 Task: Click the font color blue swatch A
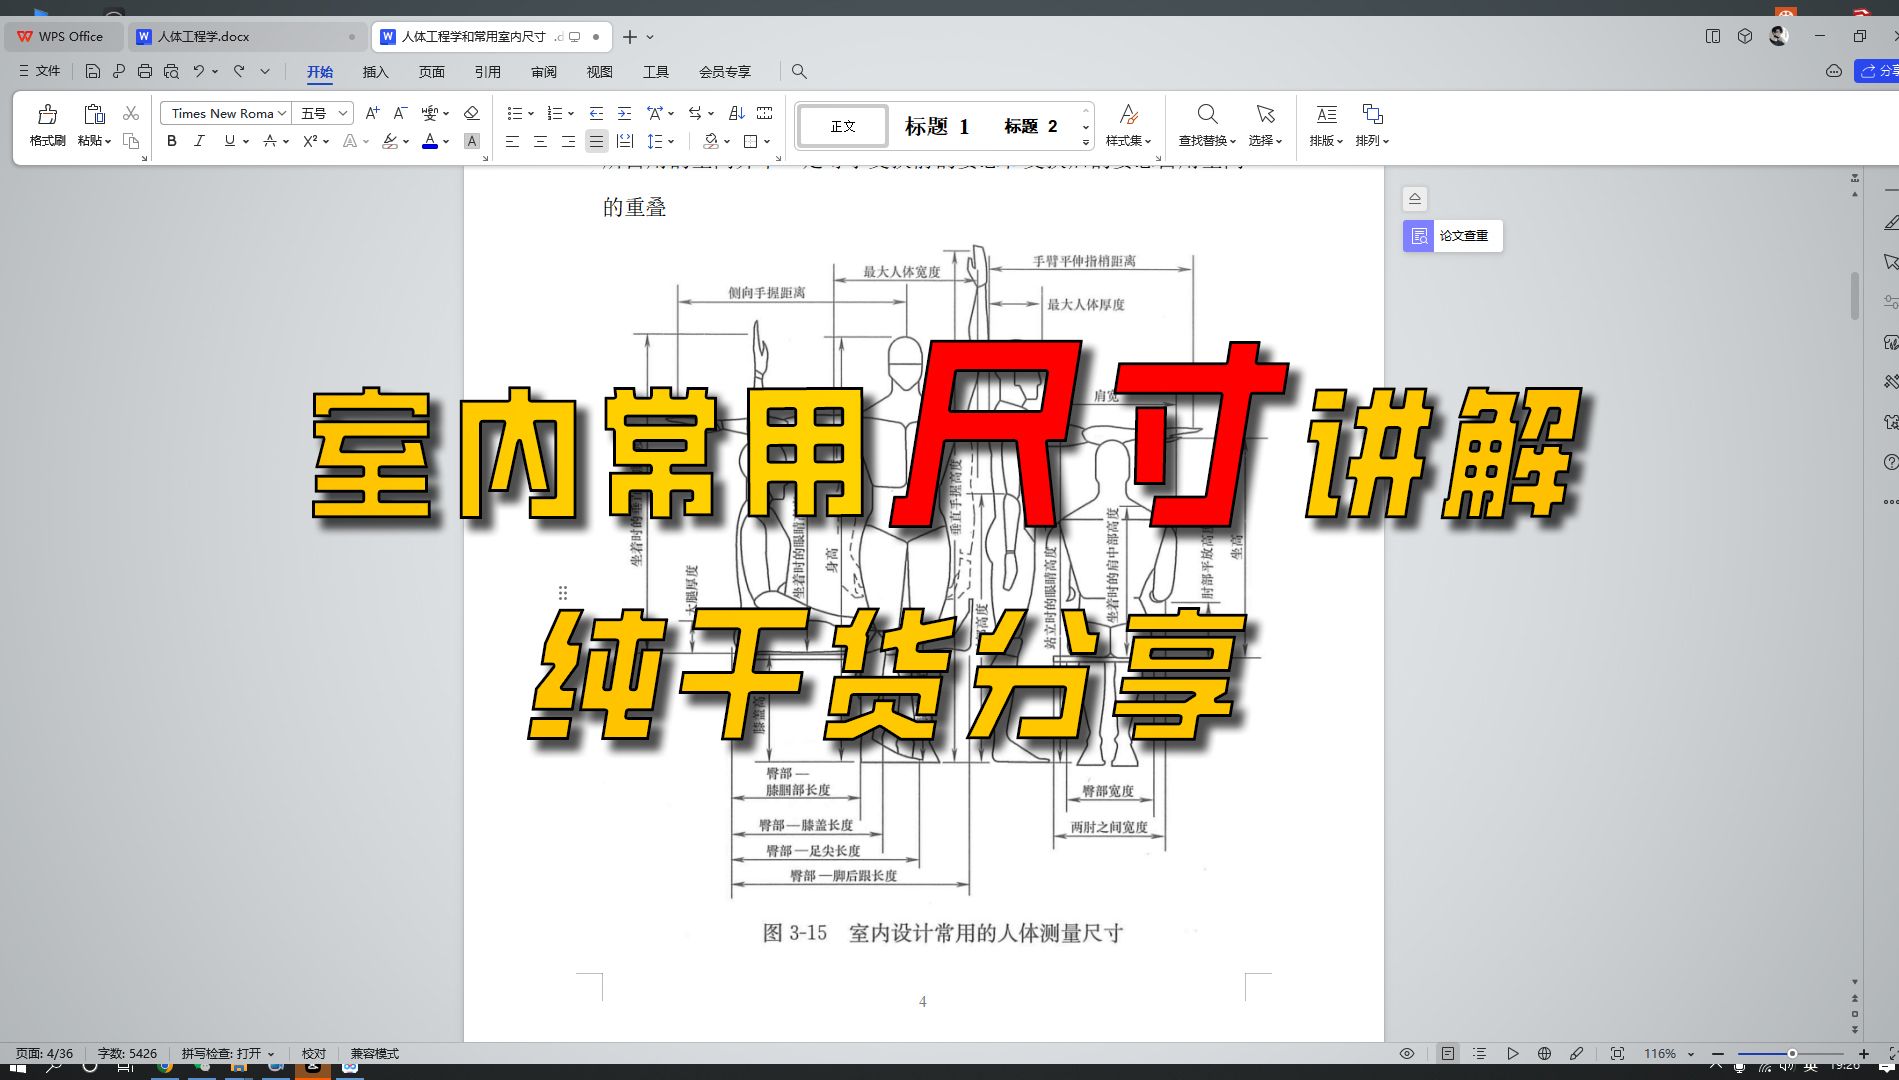pyautogui.click(x=430, y=142)
